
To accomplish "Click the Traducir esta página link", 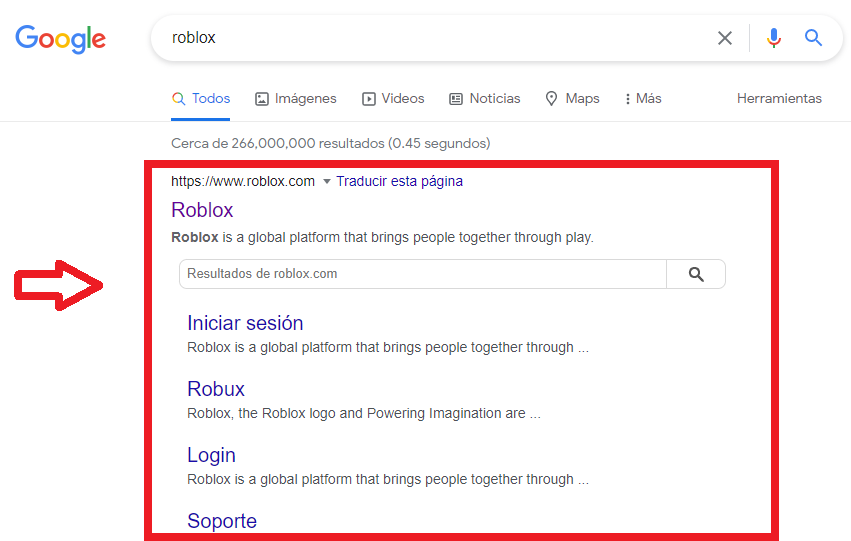I will [399, 181].
